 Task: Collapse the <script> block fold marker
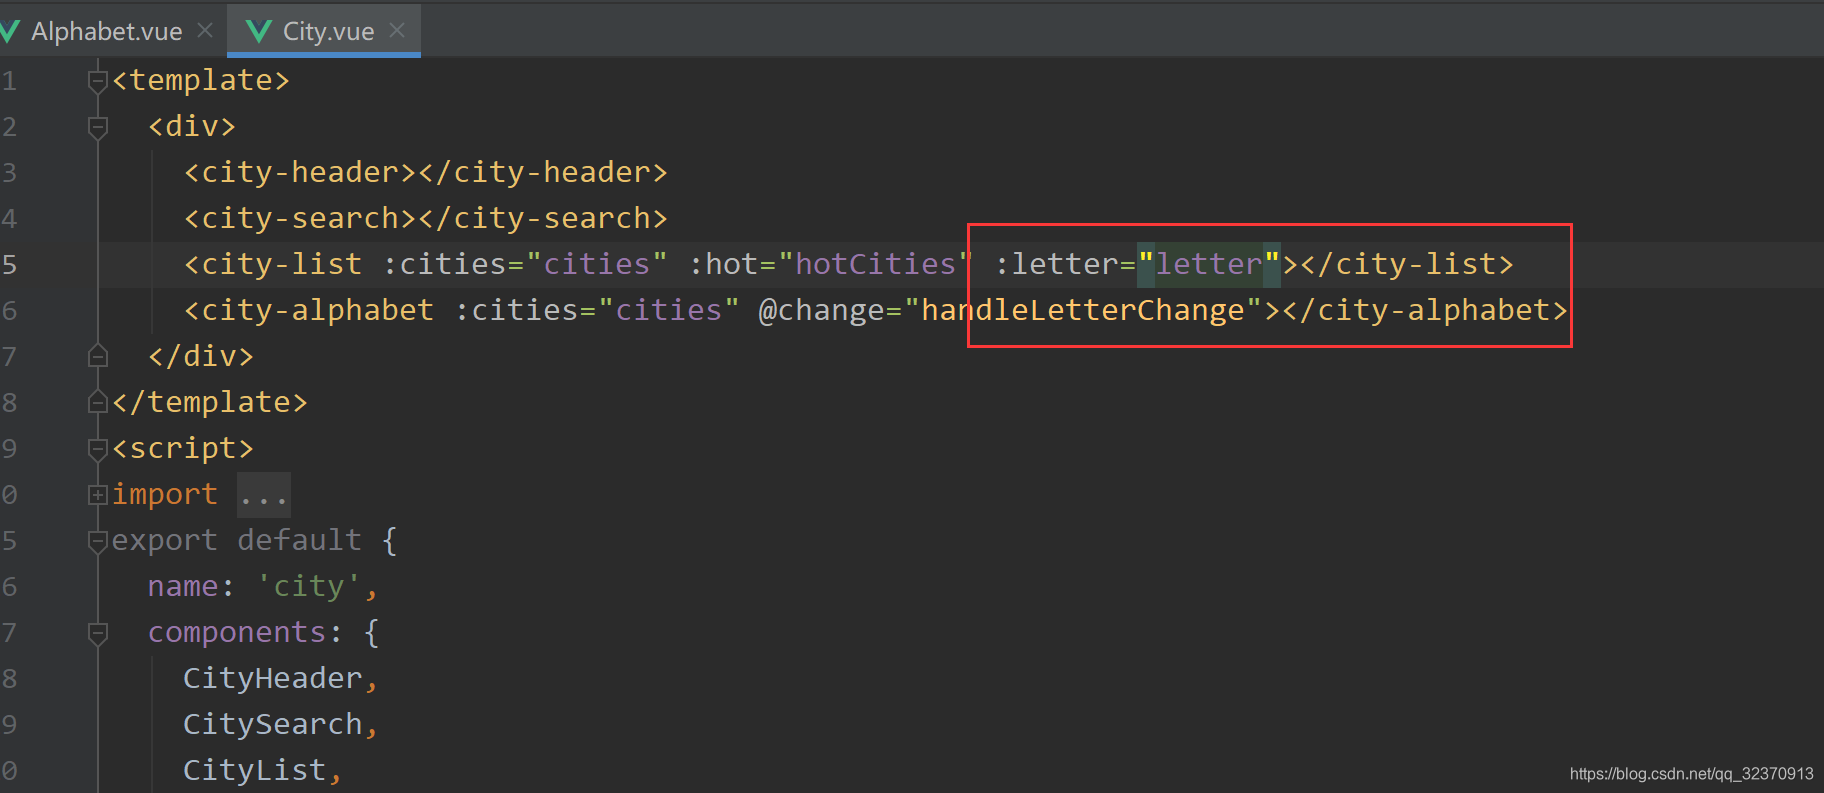tap(98, 448)
